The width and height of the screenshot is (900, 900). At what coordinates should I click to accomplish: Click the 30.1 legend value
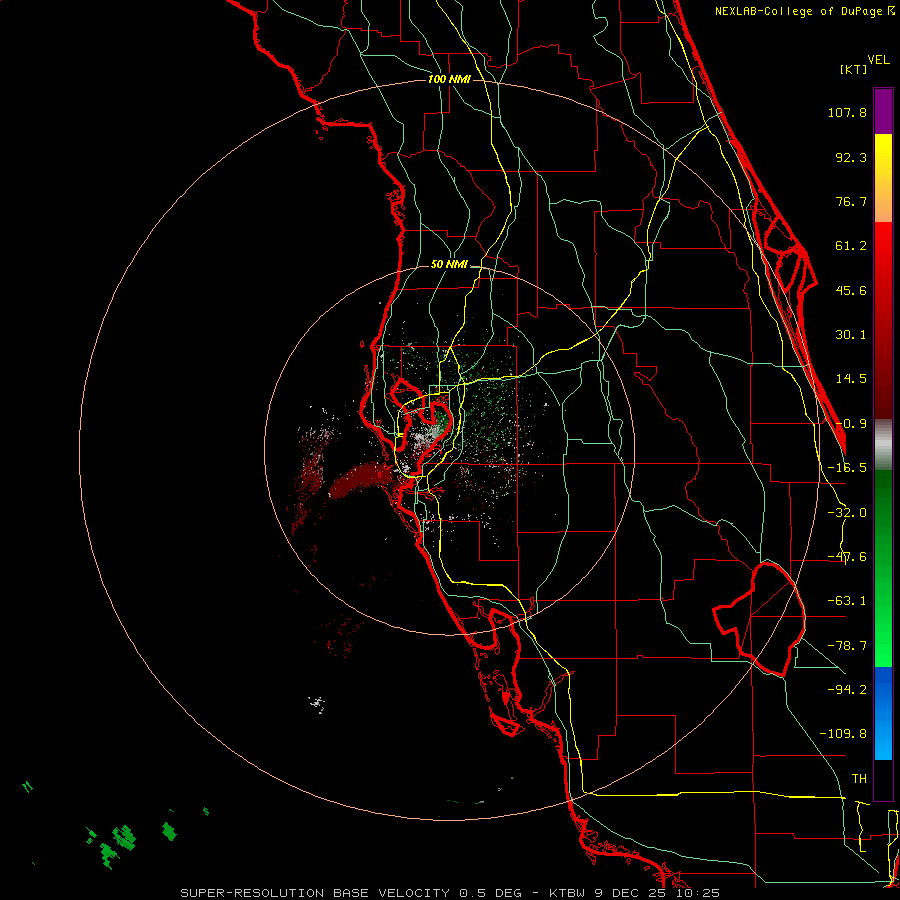(x=851, y=335)
